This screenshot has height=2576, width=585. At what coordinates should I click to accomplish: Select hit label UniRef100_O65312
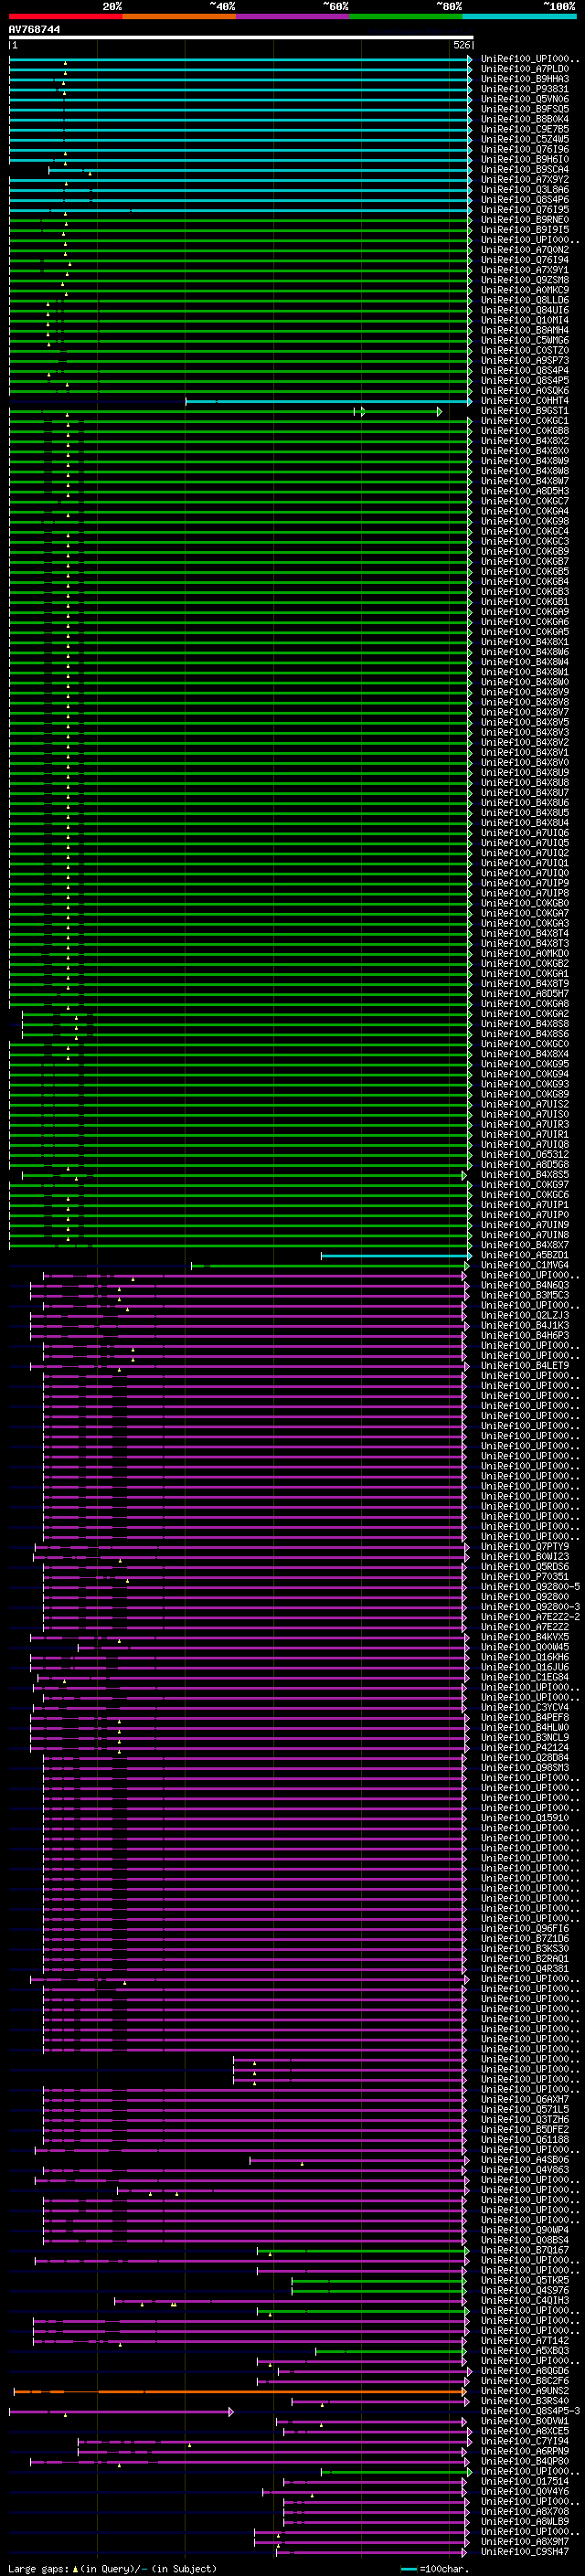[x=525, y=1155]
